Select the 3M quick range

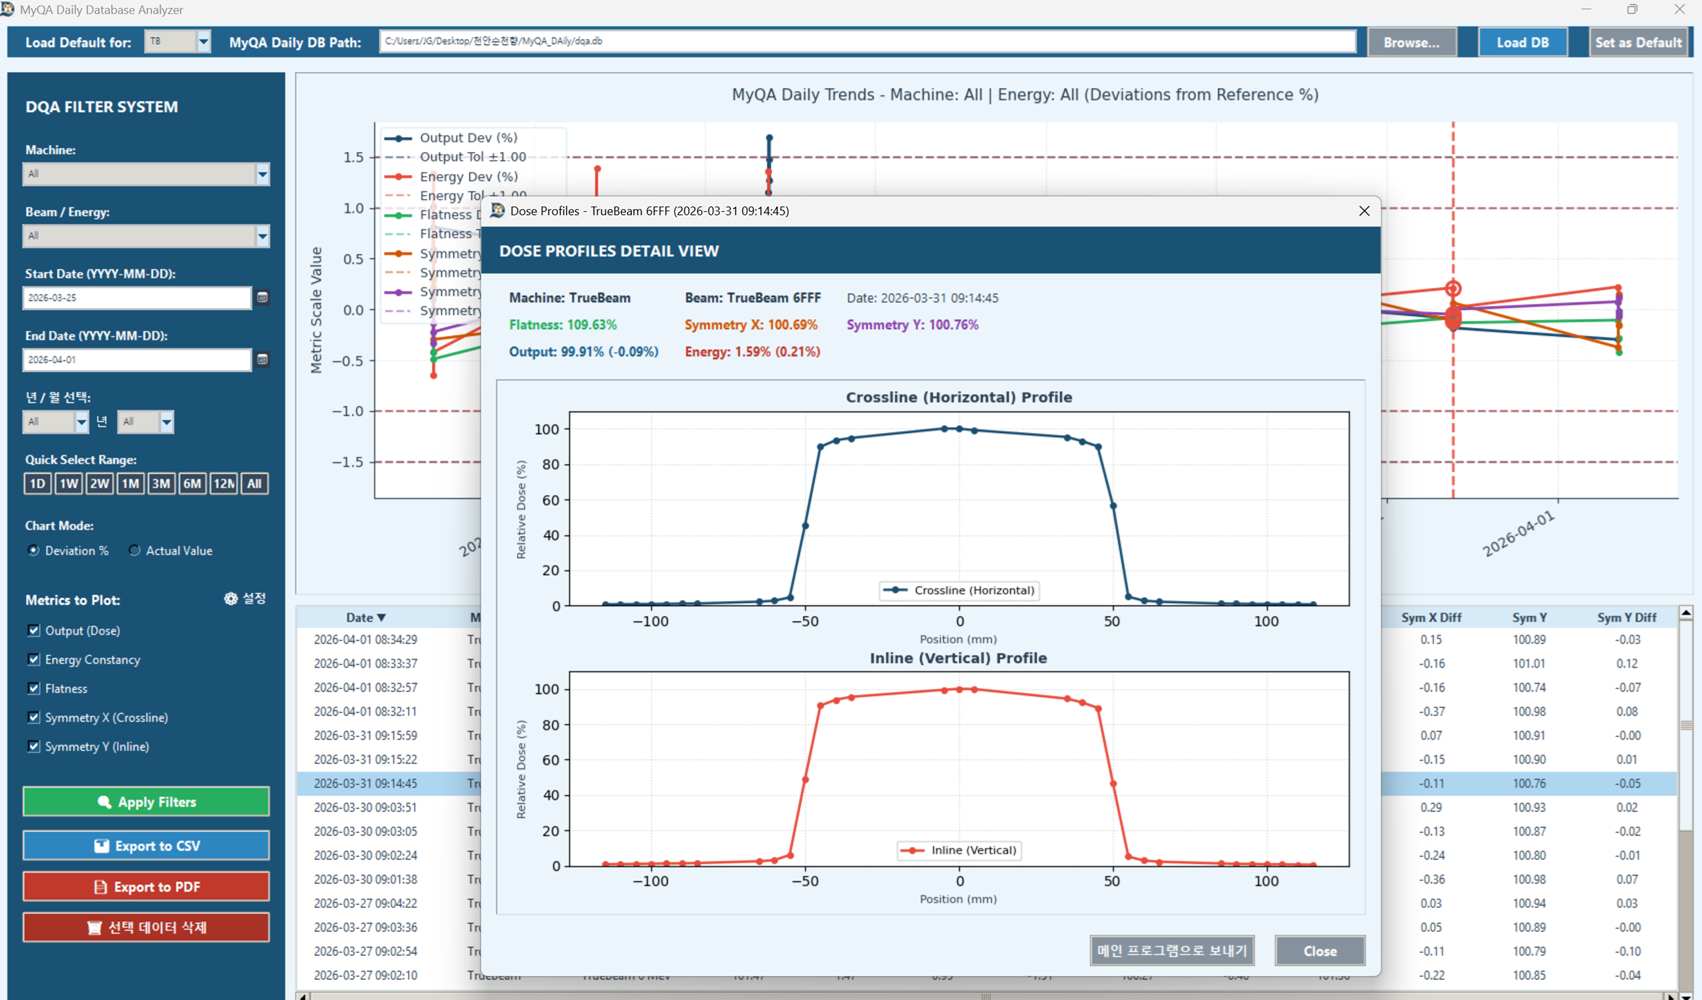click(161, 484)
